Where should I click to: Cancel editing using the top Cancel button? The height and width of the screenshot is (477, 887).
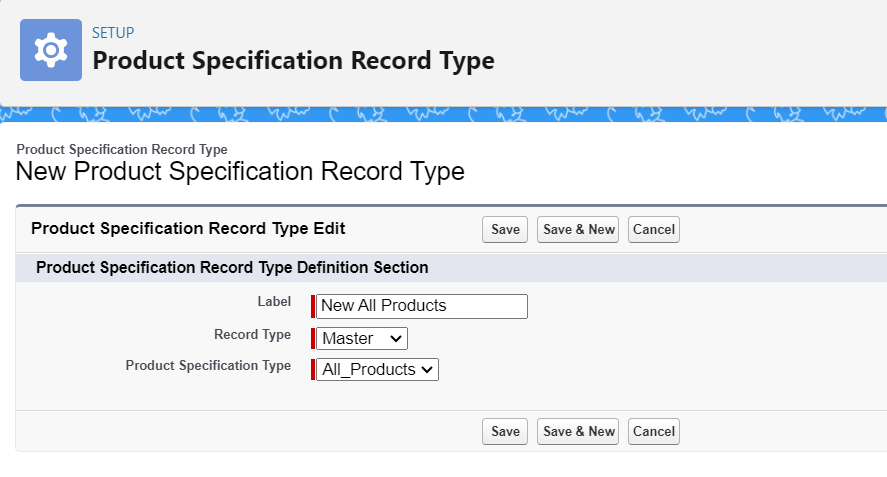pos(654,229)
